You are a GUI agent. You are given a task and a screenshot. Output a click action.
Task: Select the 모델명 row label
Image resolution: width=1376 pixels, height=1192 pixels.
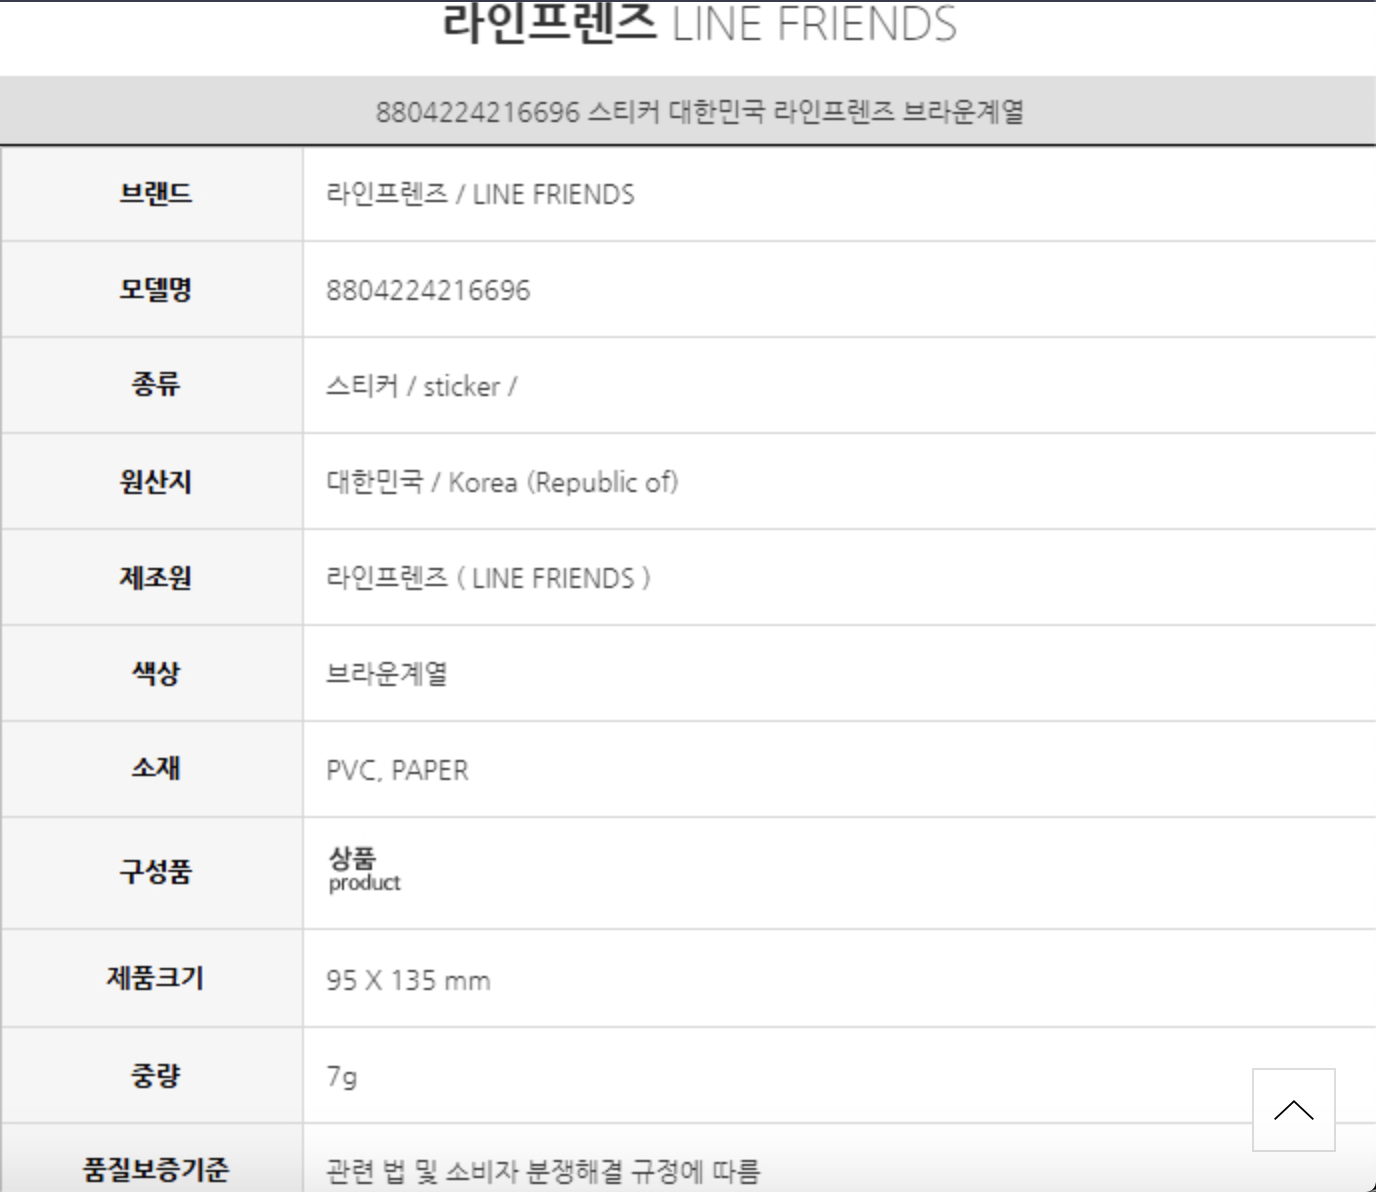coord(155,289)
